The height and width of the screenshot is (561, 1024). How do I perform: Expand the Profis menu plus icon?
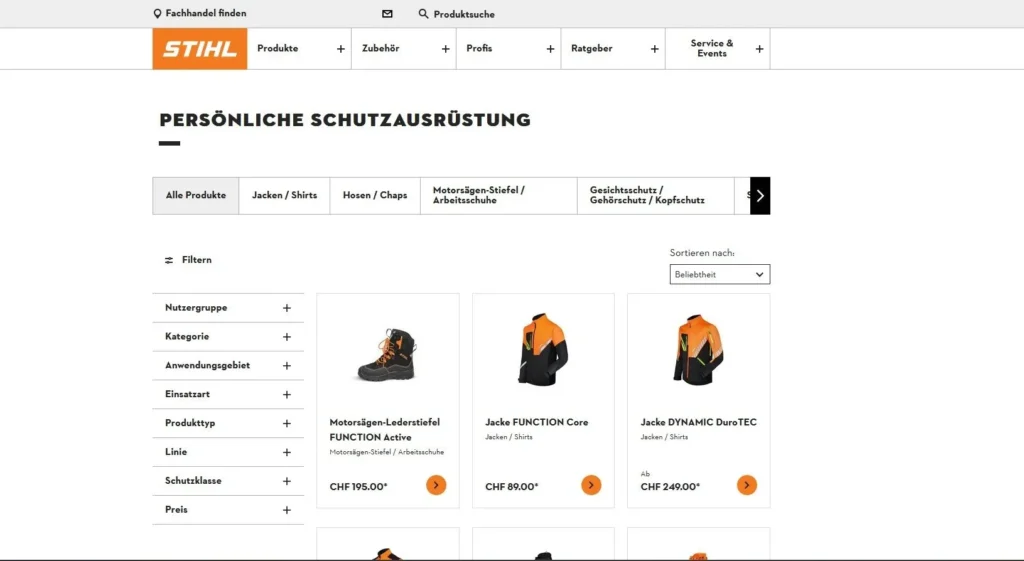(x=551, y=49)
